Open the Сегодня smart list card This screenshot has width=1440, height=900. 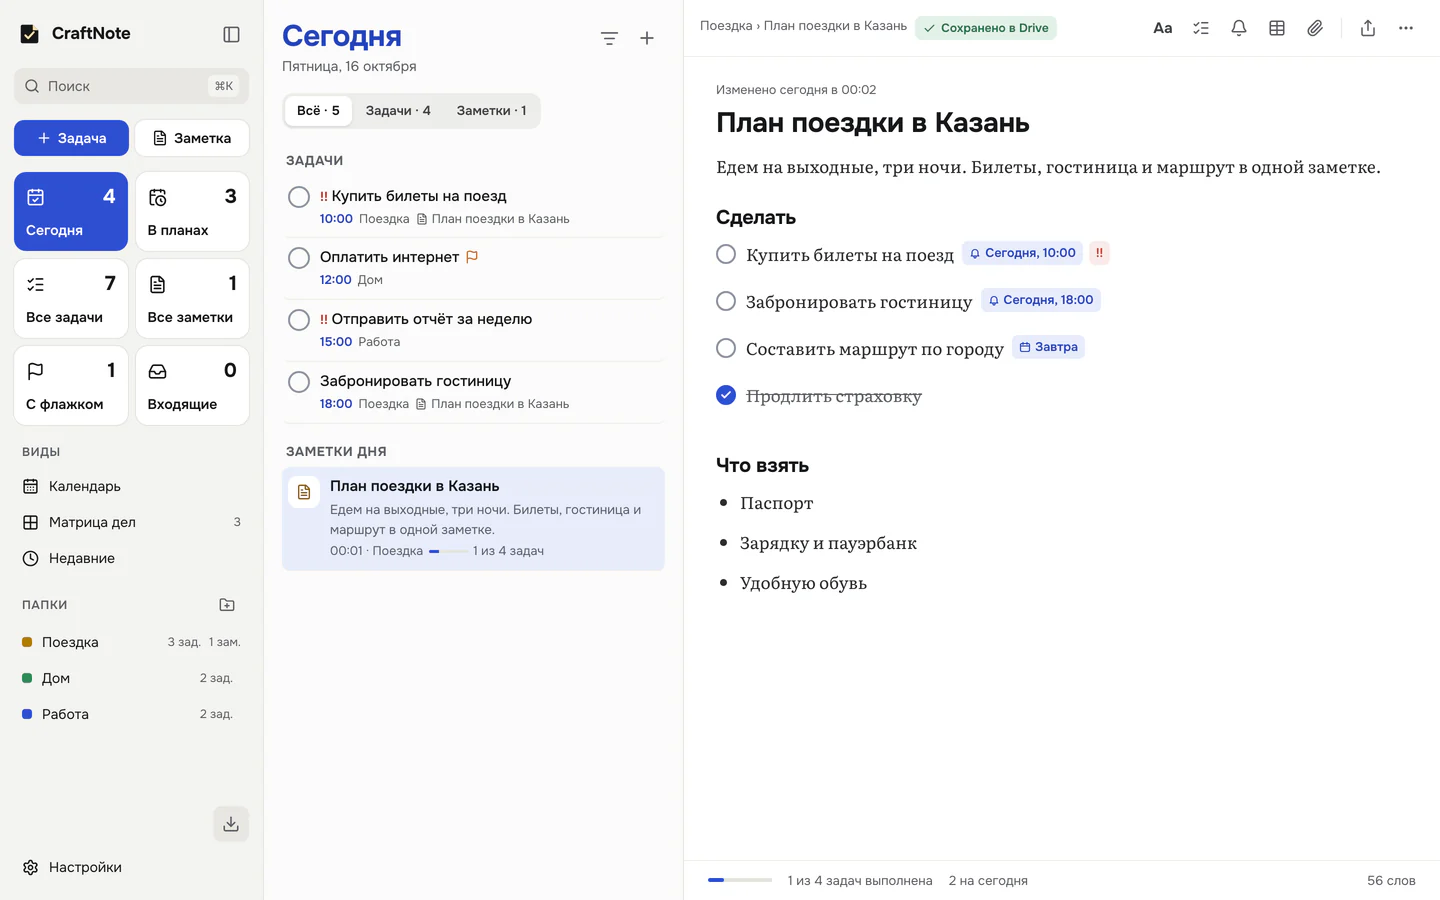point(71,212)
